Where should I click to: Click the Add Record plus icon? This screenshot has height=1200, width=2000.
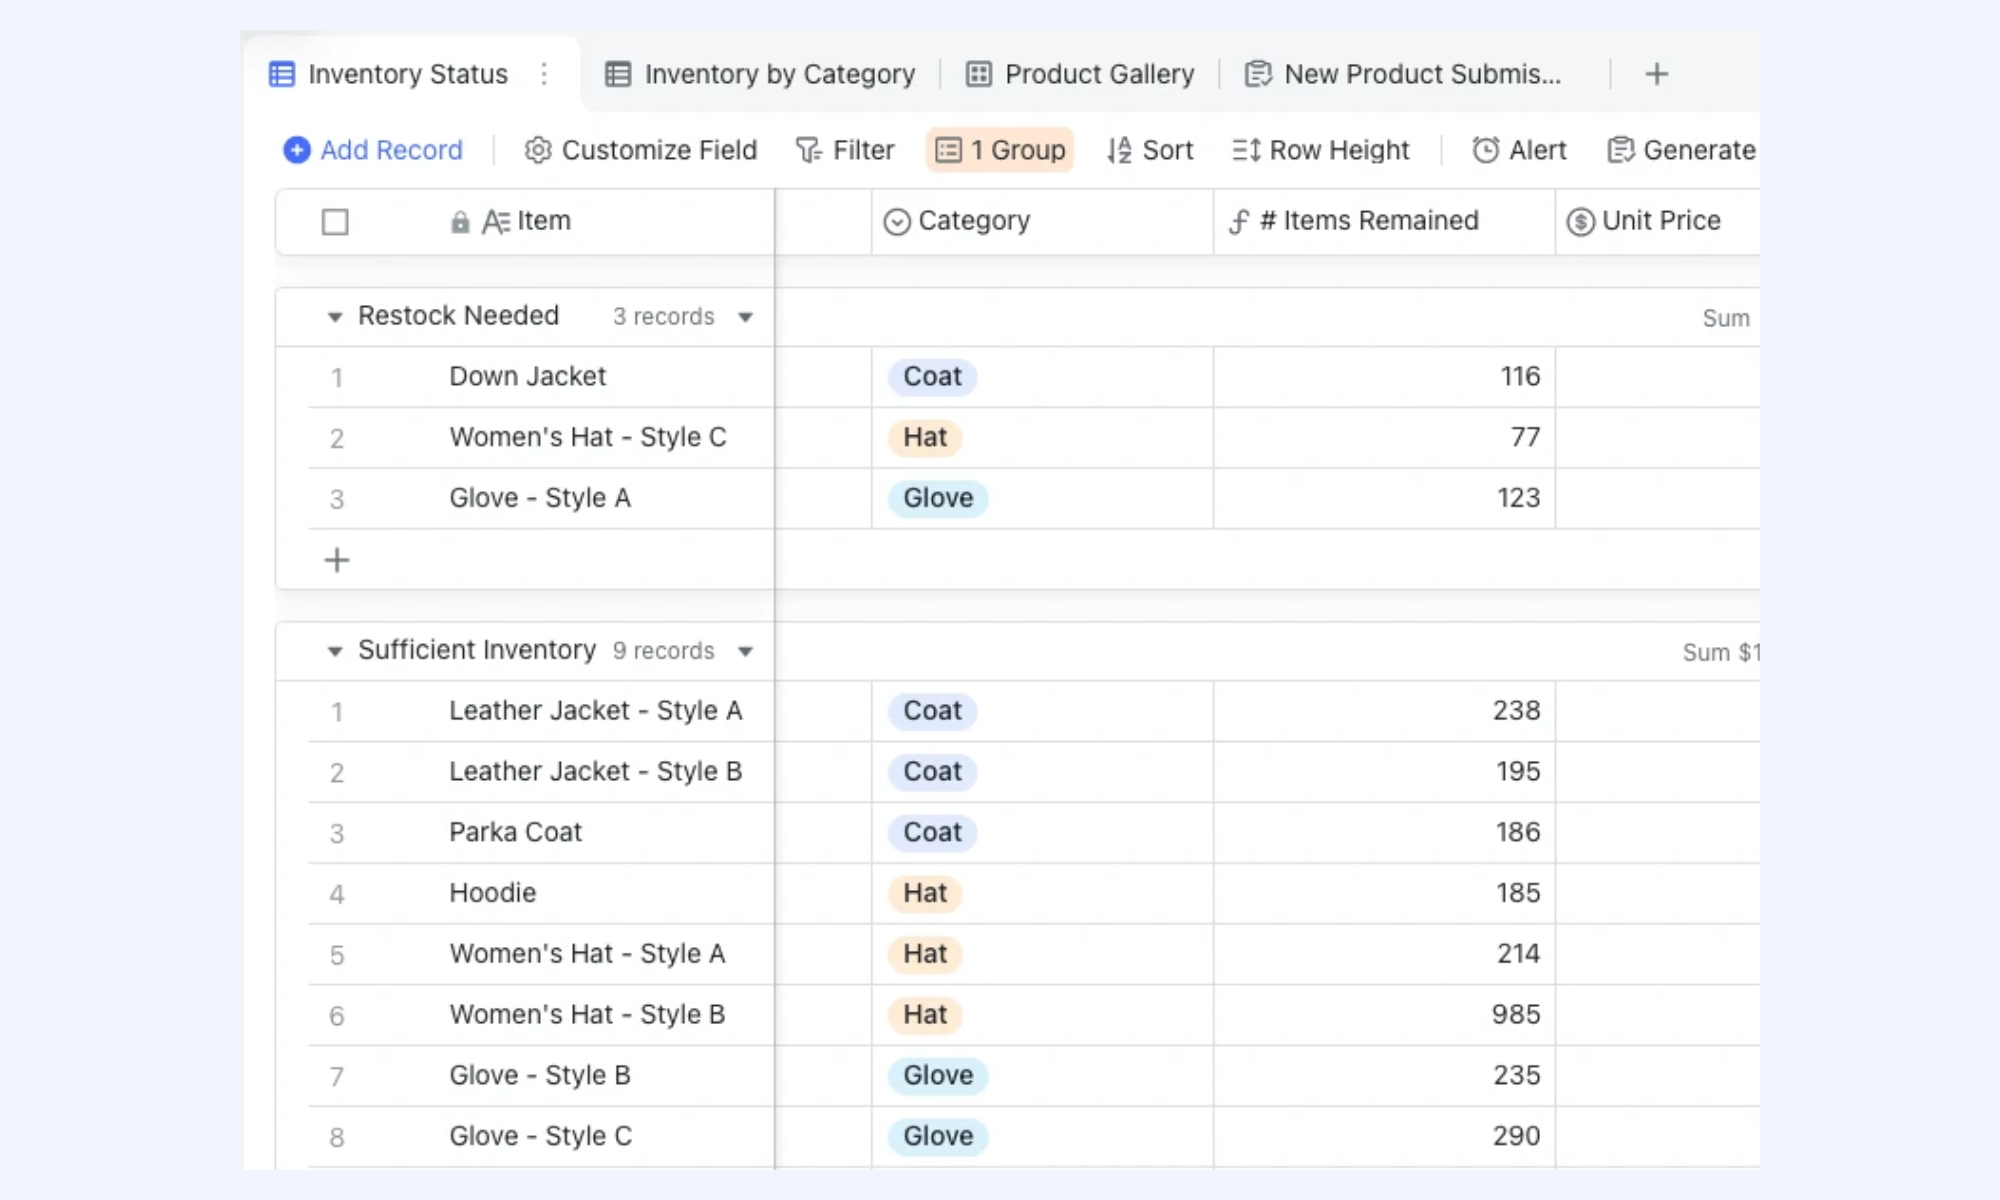point(296,150)
